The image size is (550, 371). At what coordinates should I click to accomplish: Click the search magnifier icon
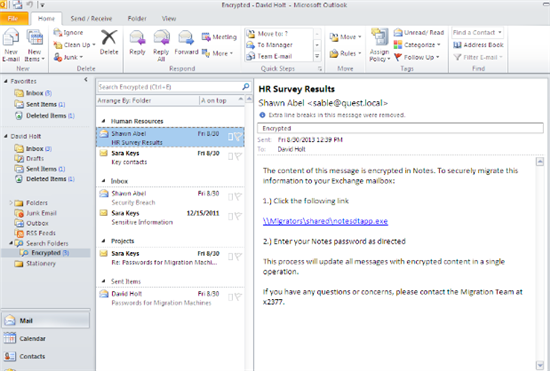click(x=246, y=86)
